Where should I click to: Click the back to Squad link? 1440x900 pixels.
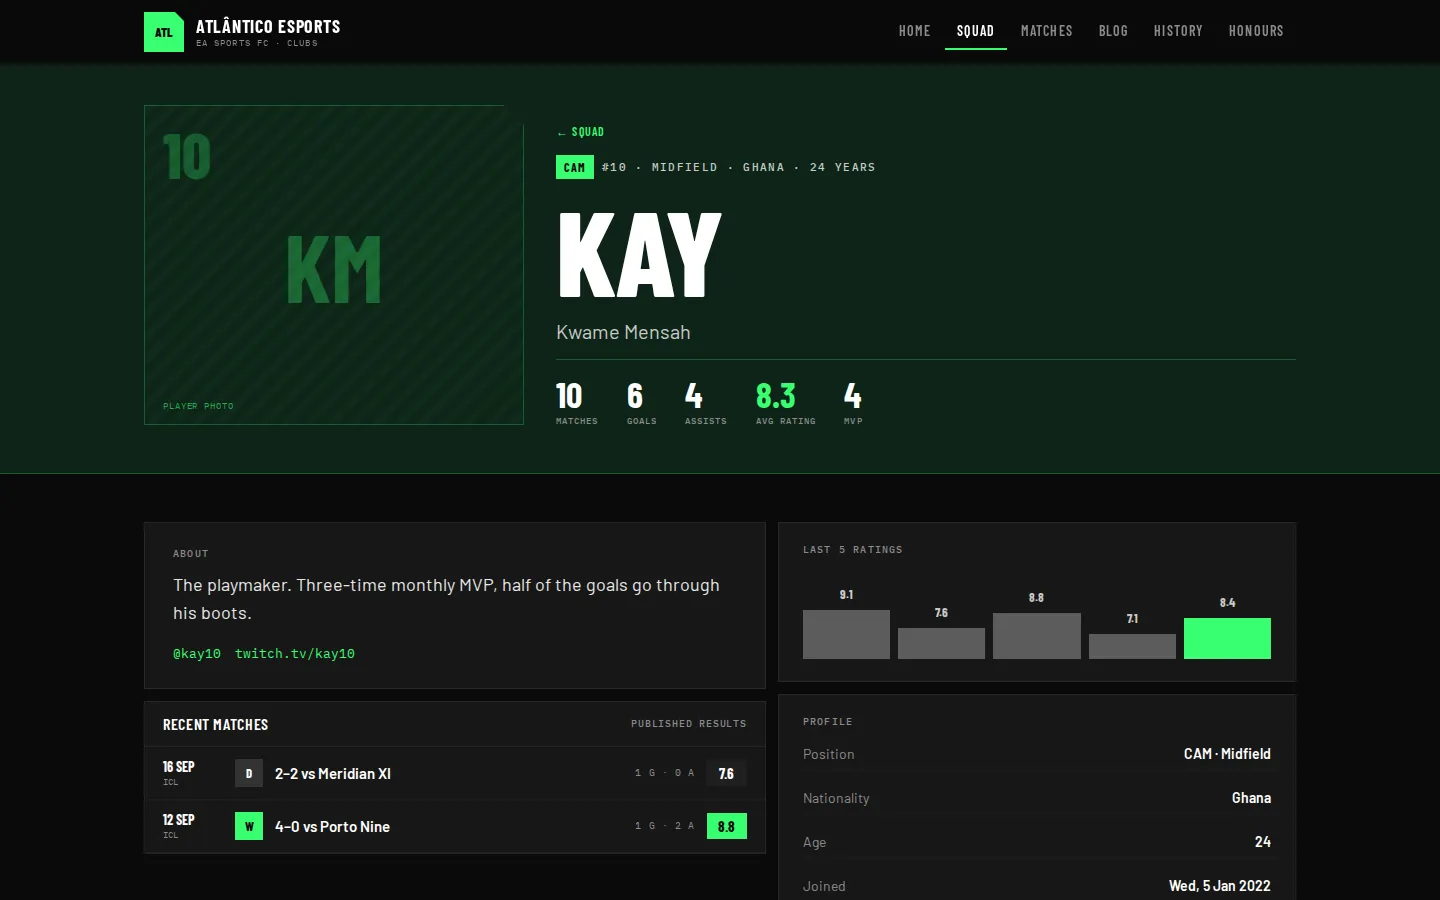580,132
